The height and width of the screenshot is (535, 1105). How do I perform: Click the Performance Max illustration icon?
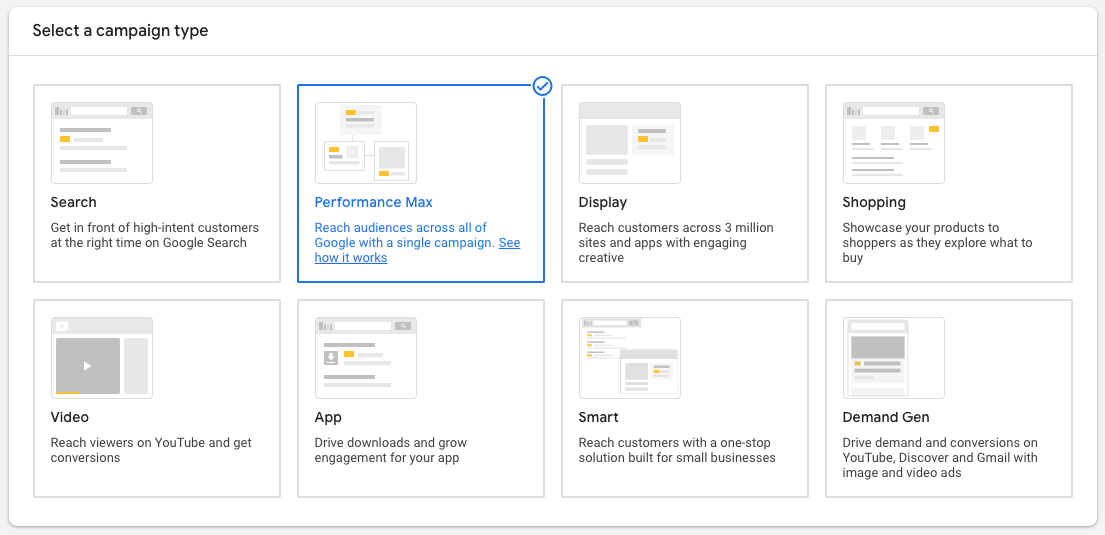[366, 143]
